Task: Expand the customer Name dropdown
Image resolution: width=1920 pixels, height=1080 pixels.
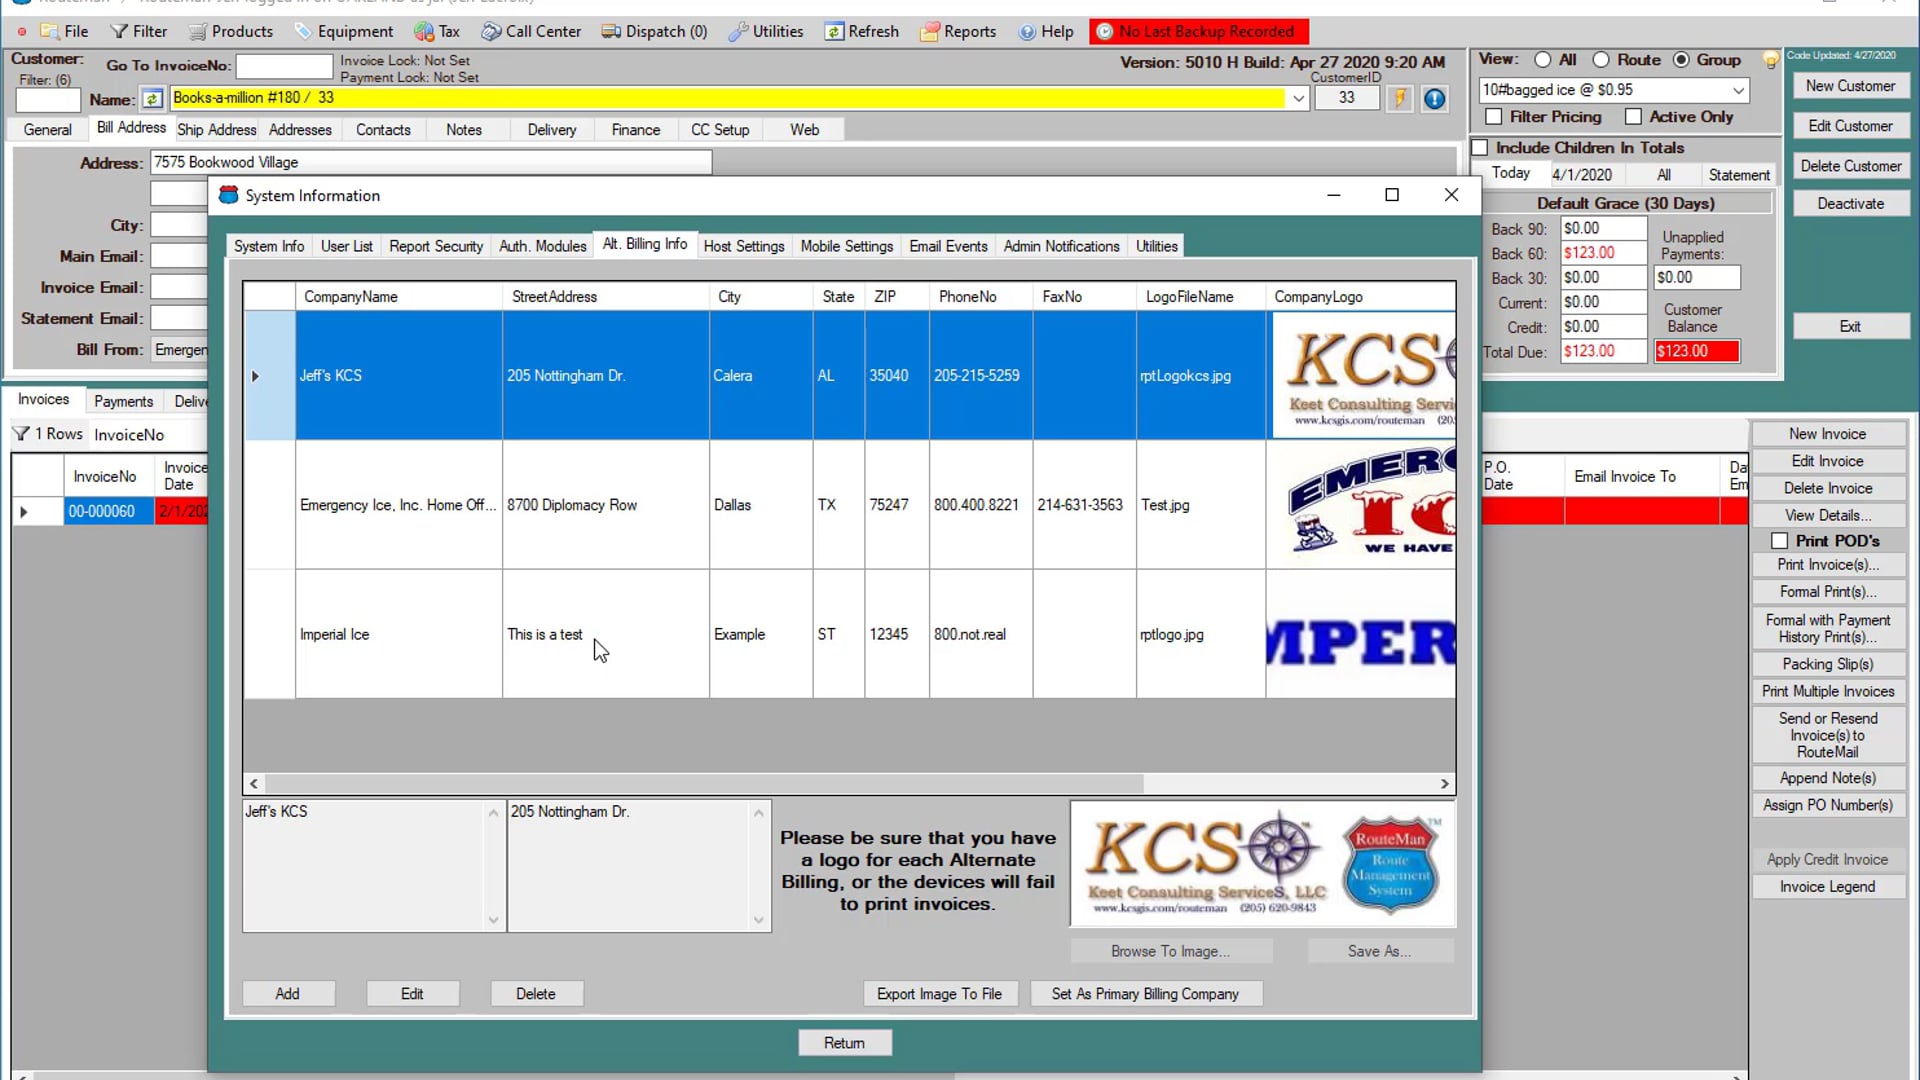Action: pos(1298,98)
